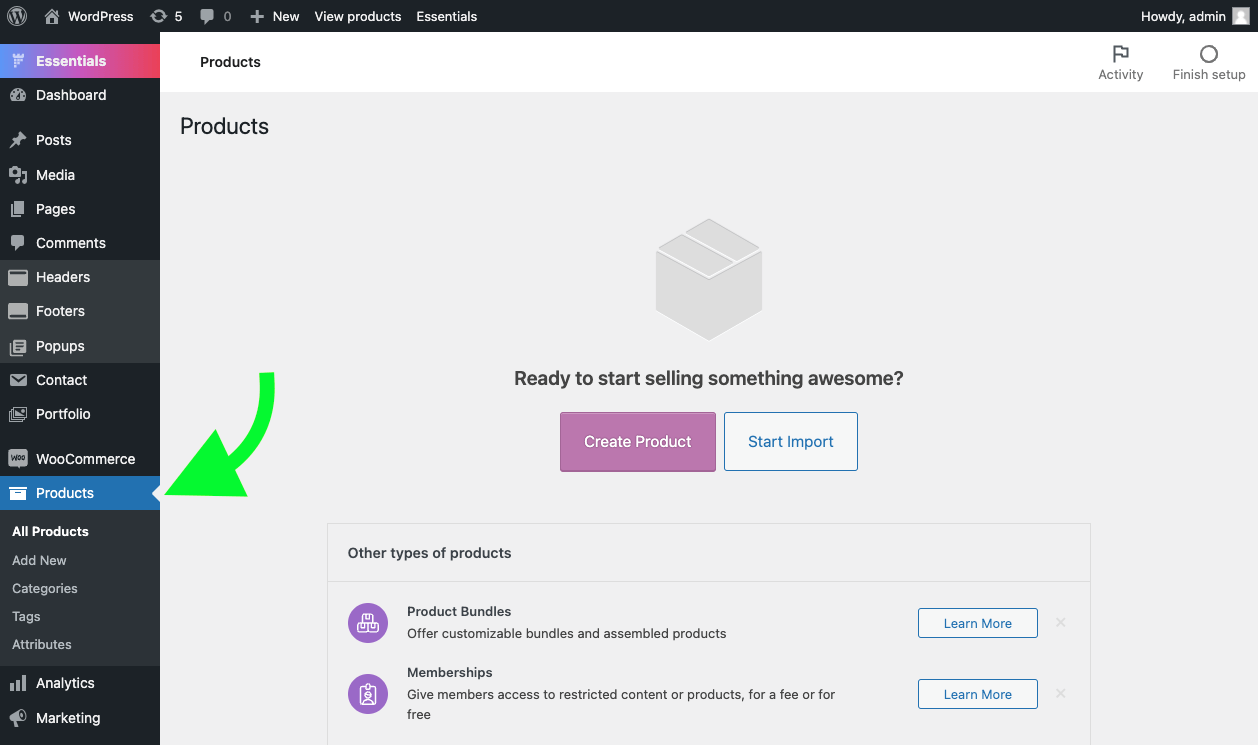Click the Other types of products heading

[x=429, y=552]
